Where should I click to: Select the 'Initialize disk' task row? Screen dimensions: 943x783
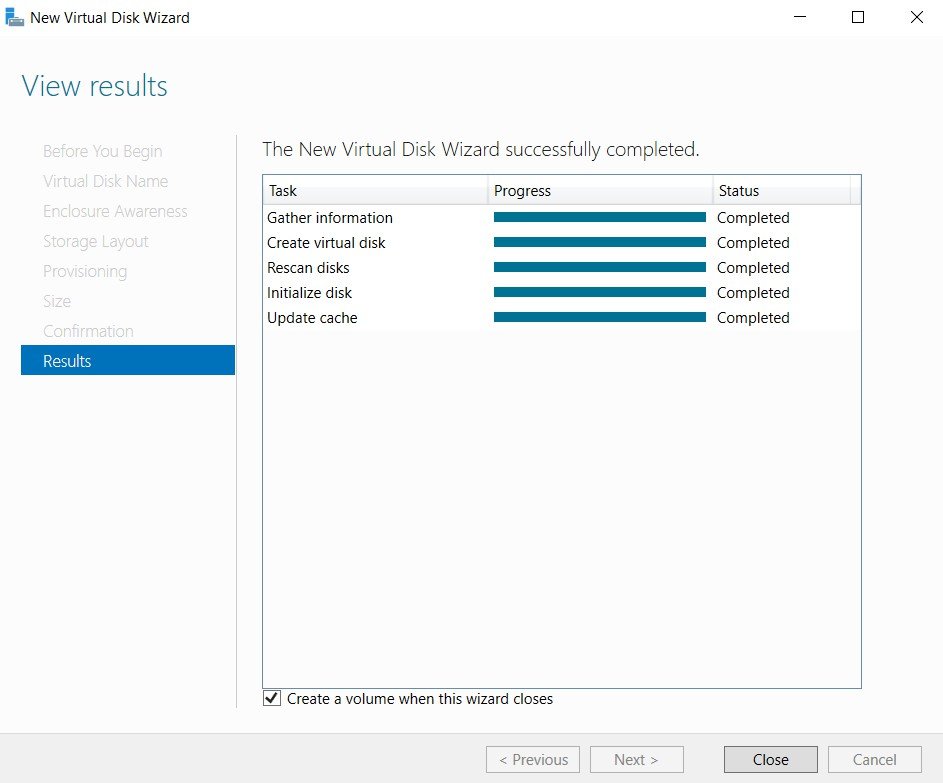562,293
